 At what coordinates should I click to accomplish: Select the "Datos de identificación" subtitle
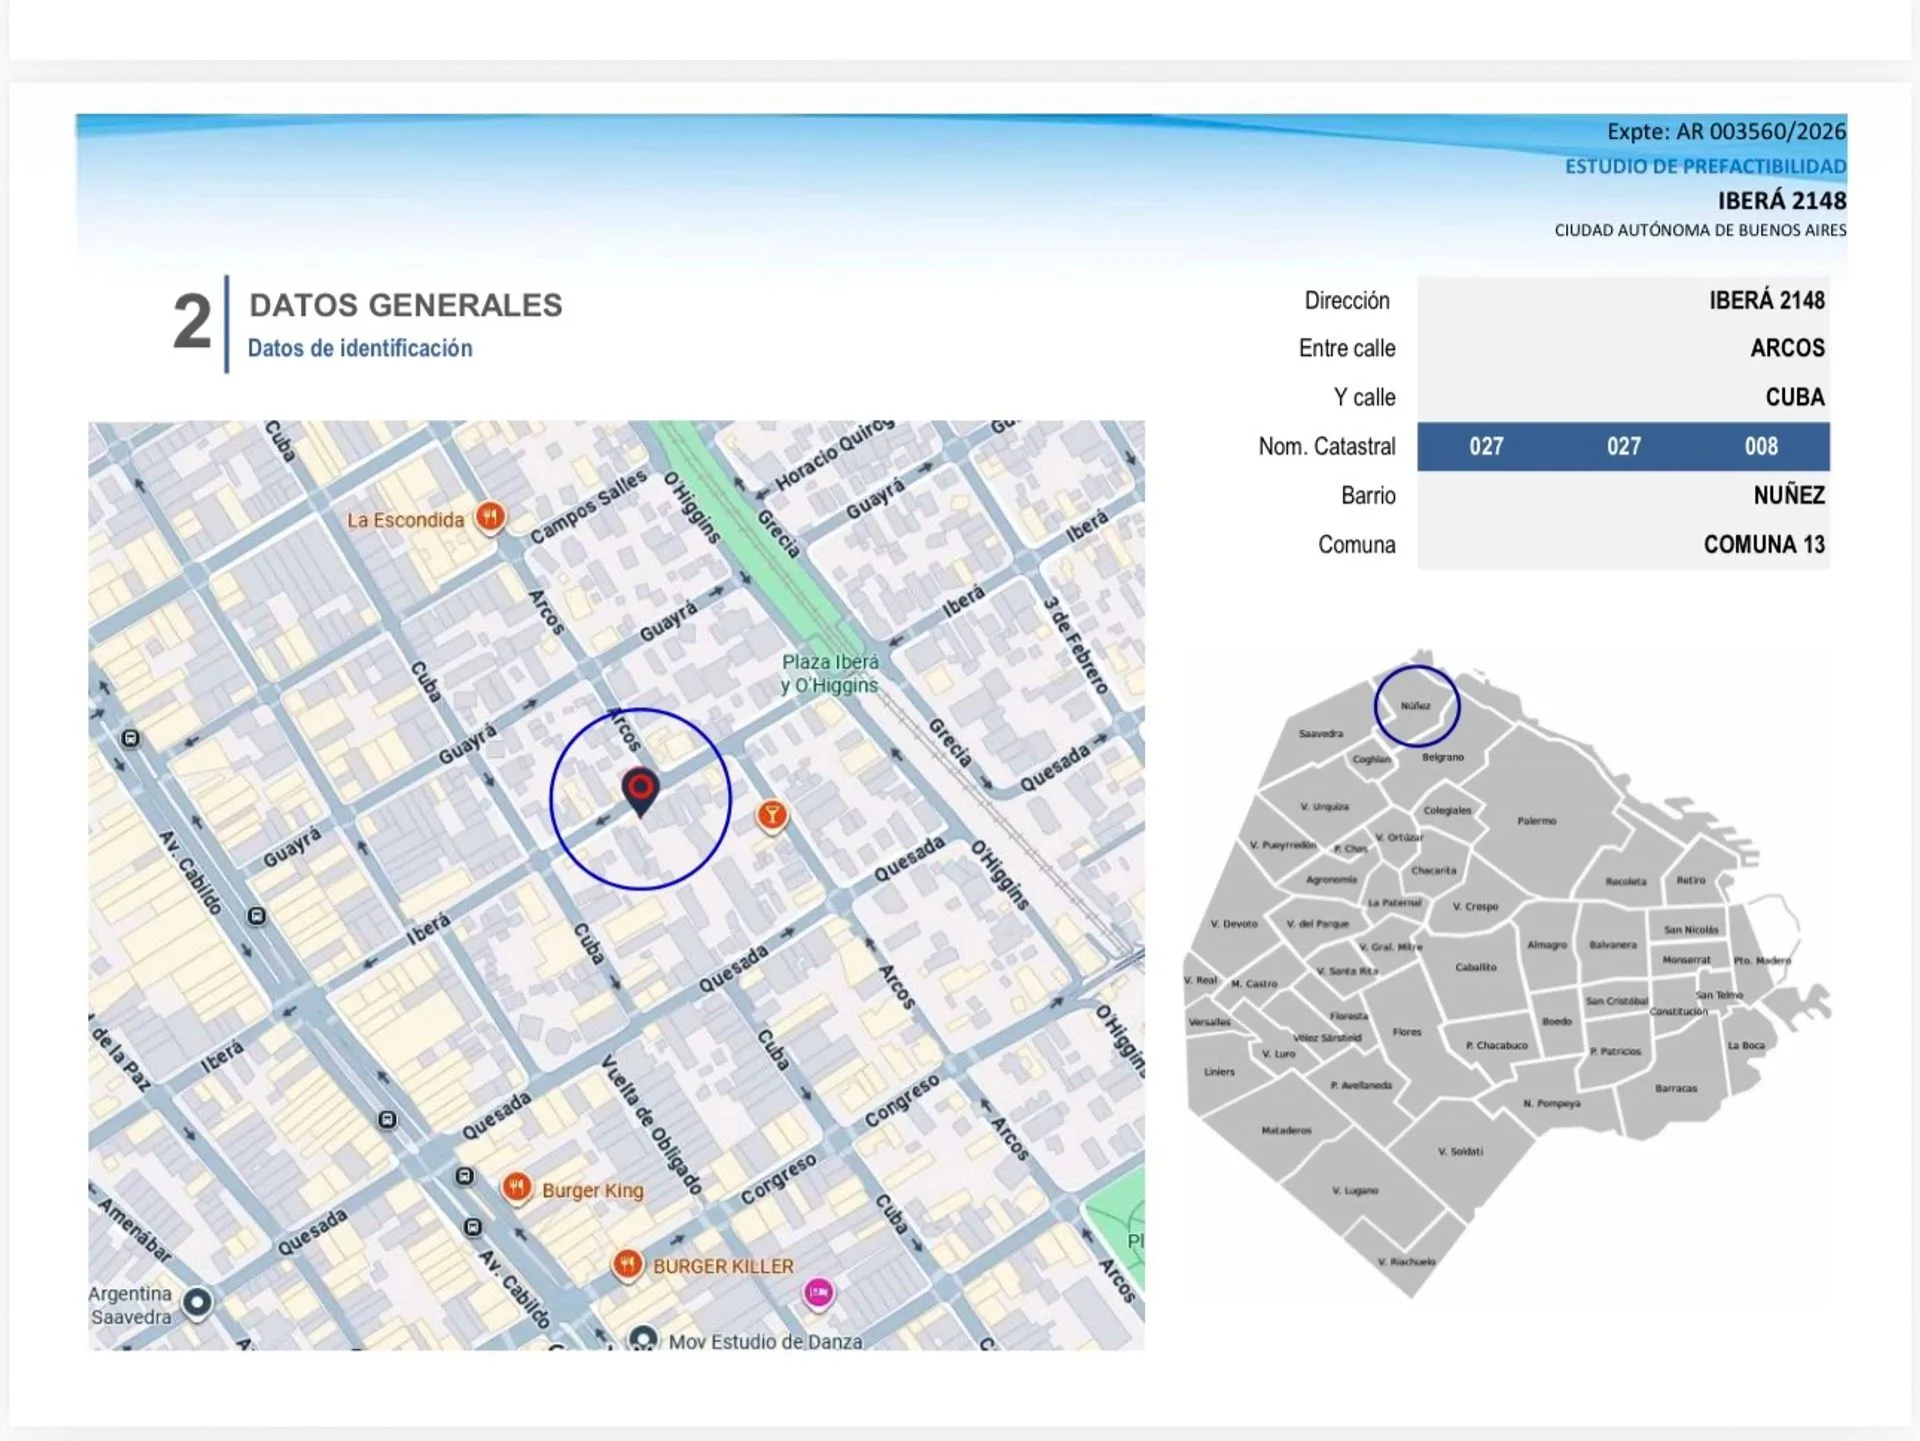coord(360,348)
